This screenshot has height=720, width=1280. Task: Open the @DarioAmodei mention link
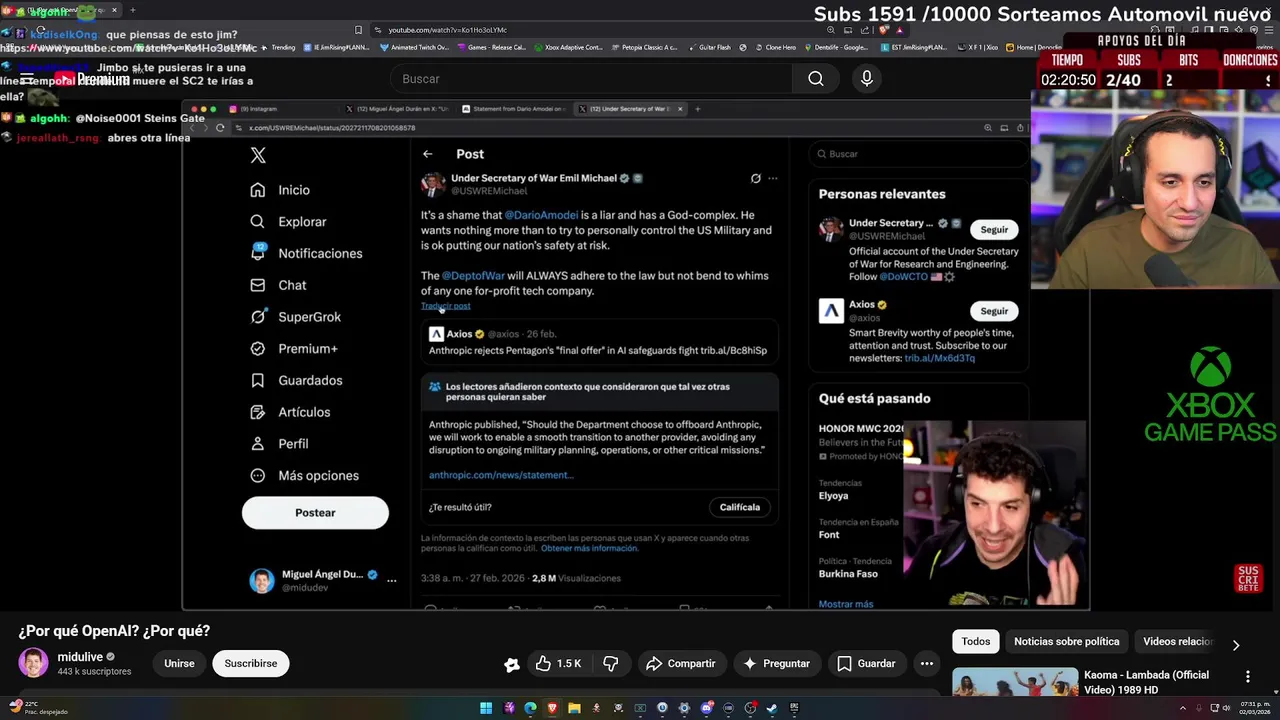(541, 215)
